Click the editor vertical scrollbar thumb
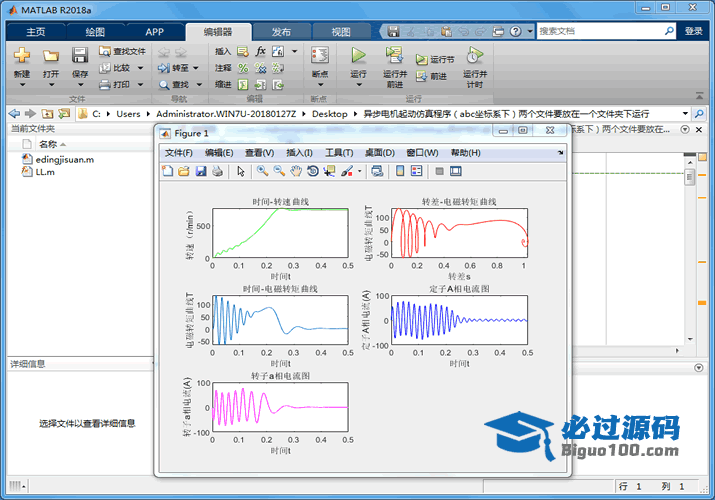This screenshot has width=715, height=500. 689,176
